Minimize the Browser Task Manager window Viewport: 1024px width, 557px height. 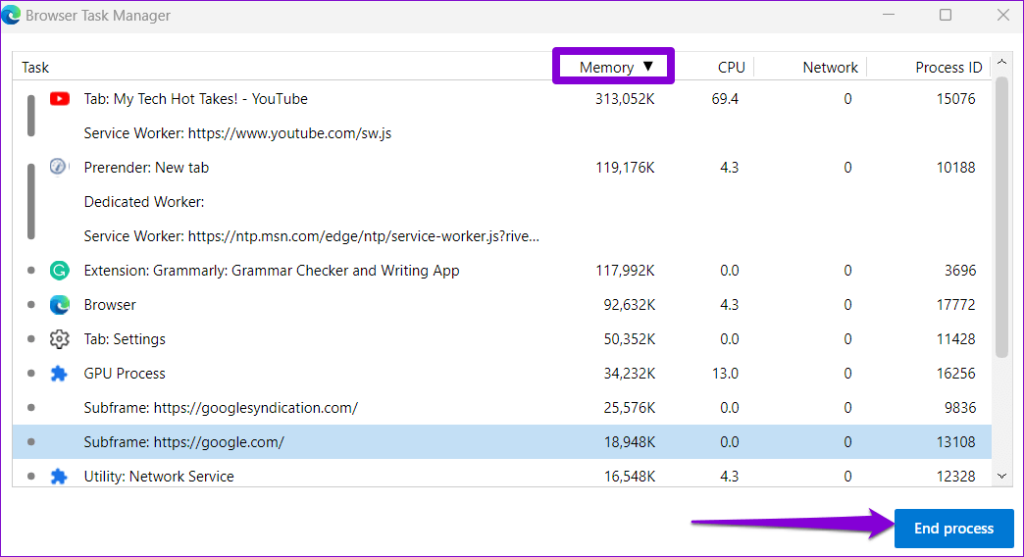coord(888,15)
